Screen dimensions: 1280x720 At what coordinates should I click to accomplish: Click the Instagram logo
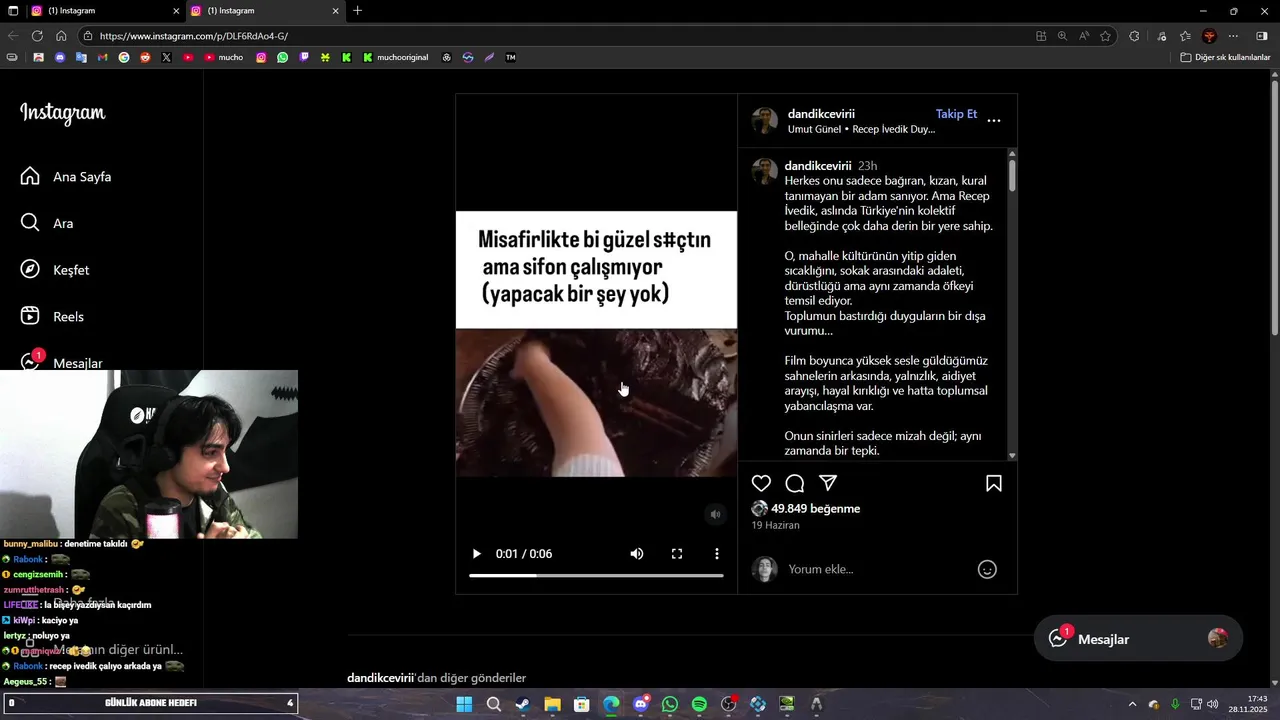62,113
